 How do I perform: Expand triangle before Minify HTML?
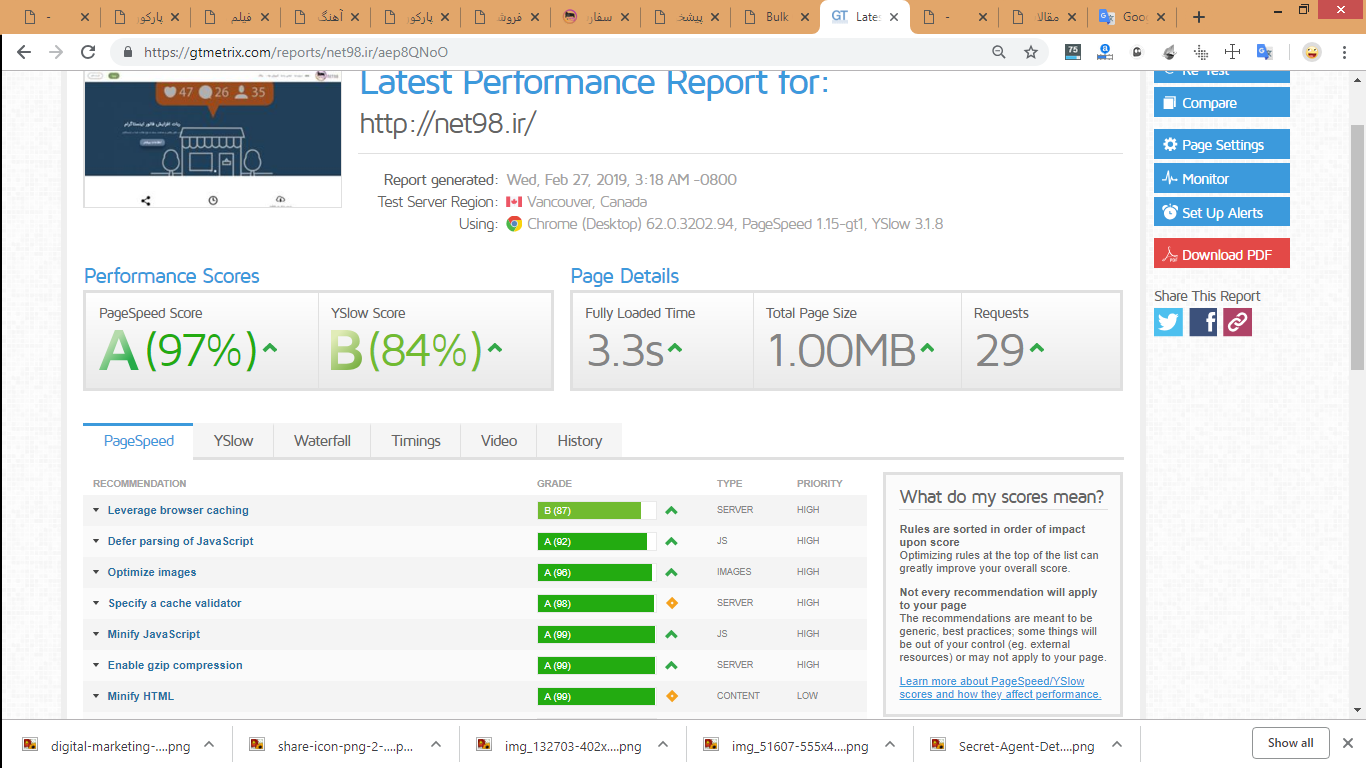[96, 696]
